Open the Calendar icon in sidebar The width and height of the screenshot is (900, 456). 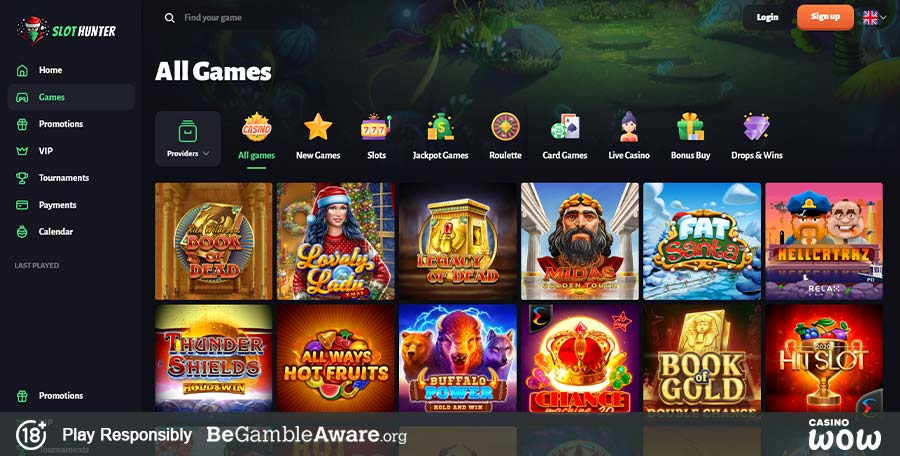[x=22, y=232]
